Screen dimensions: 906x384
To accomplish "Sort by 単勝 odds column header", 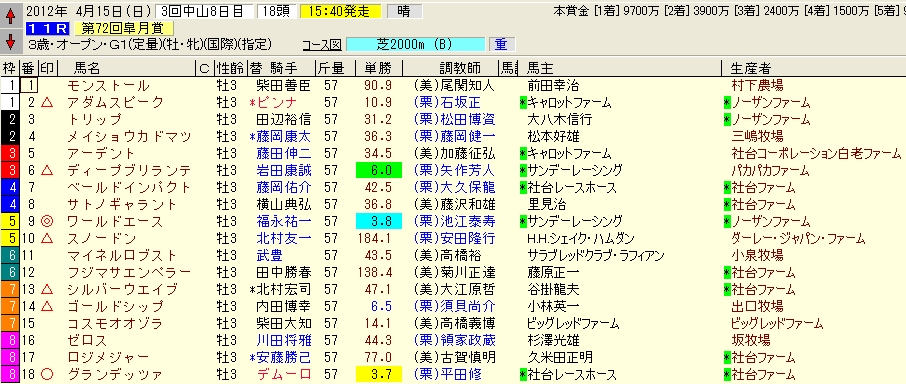I will click(x=377, y=68).
